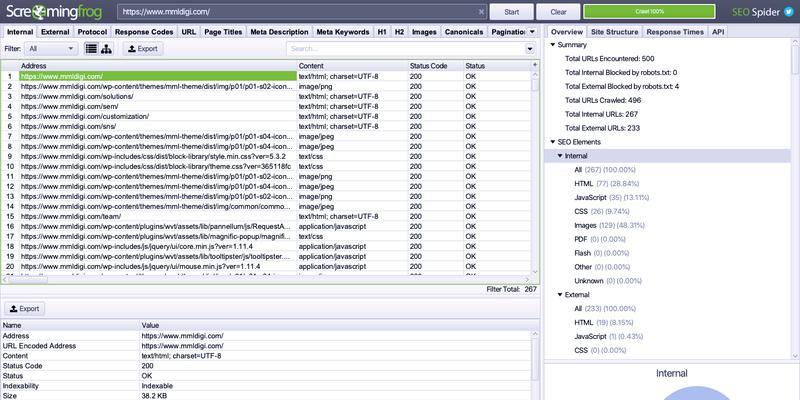Open the Images tab

[424, 32]
